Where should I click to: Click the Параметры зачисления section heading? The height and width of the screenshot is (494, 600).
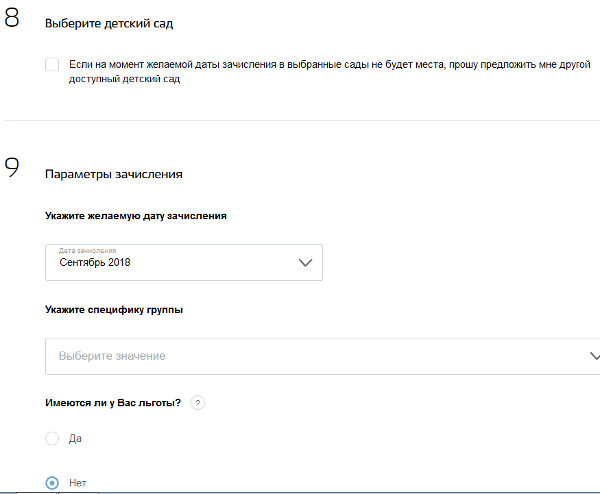pos(113,174)
